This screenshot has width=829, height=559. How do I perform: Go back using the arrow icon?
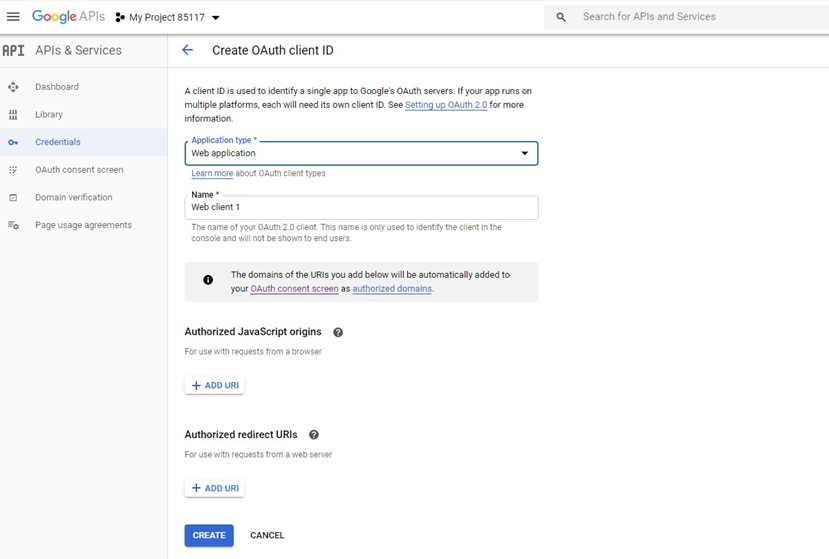[187, 50]
